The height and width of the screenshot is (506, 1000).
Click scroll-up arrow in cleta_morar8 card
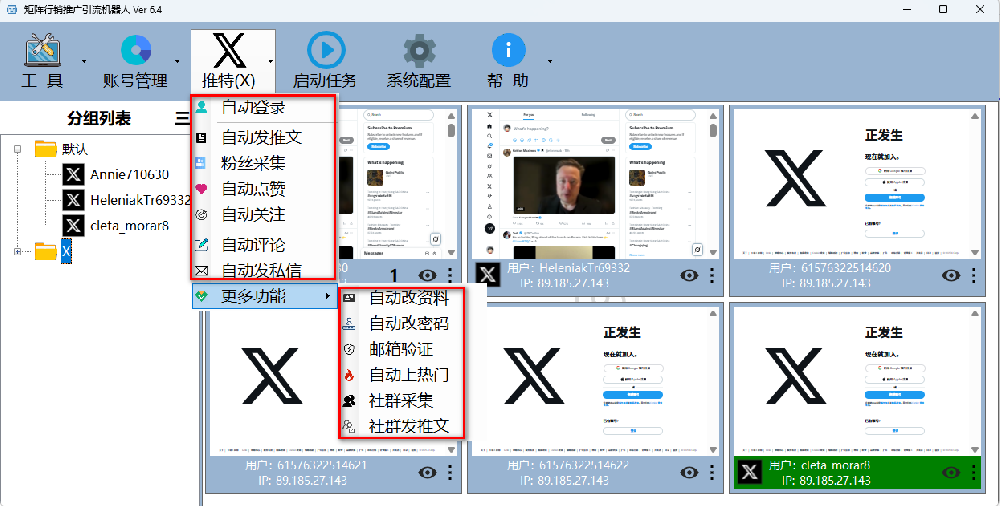pos(974,313)
